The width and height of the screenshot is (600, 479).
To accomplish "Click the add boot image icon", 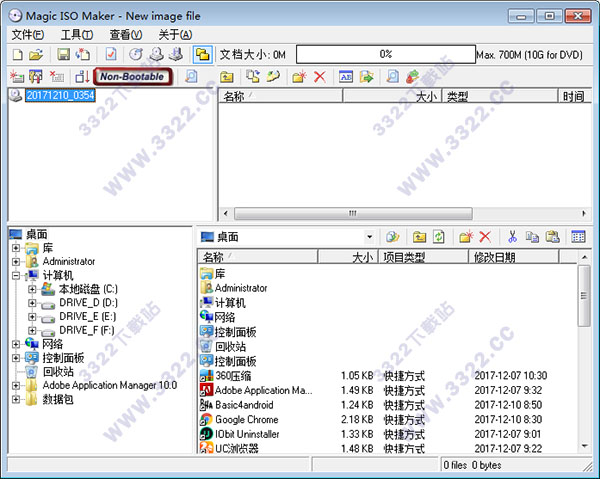I will 16,77.
